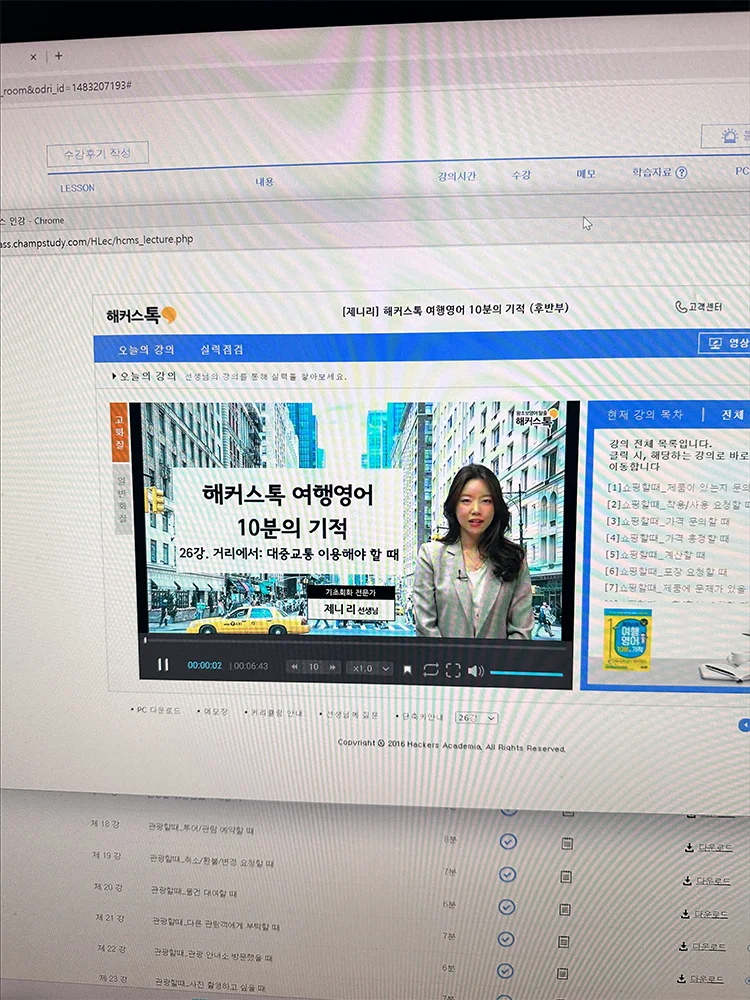Open lecture [2]쇼핑할때_착용/사용 요청할 때
The height and width of the screenshot is (1000, 750).
pyautogui.click(x=678, y=504)
